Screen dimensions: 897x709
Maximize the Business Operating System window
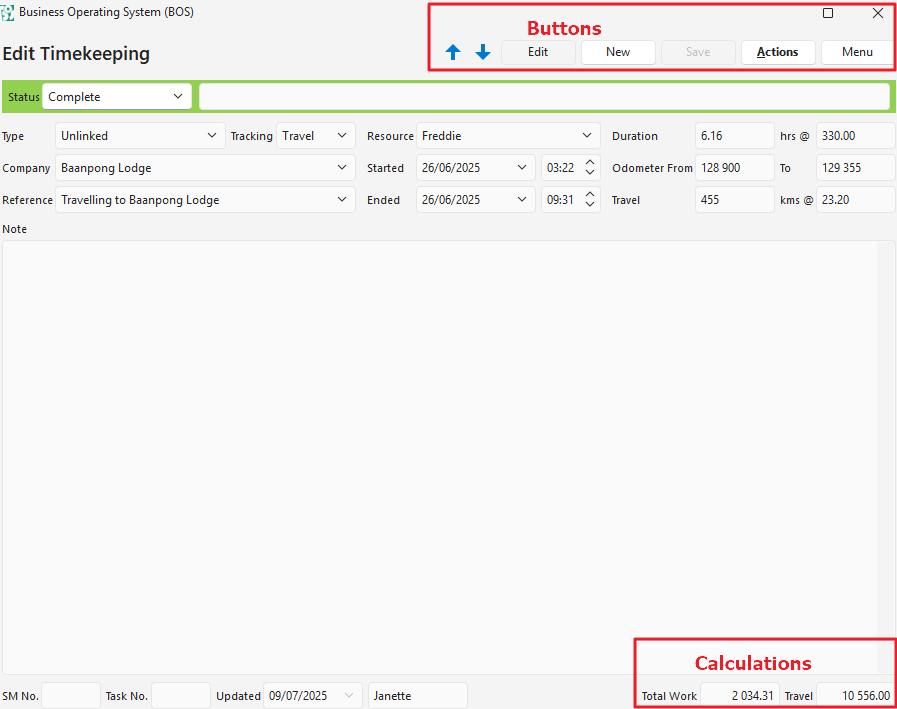[828, 13]
